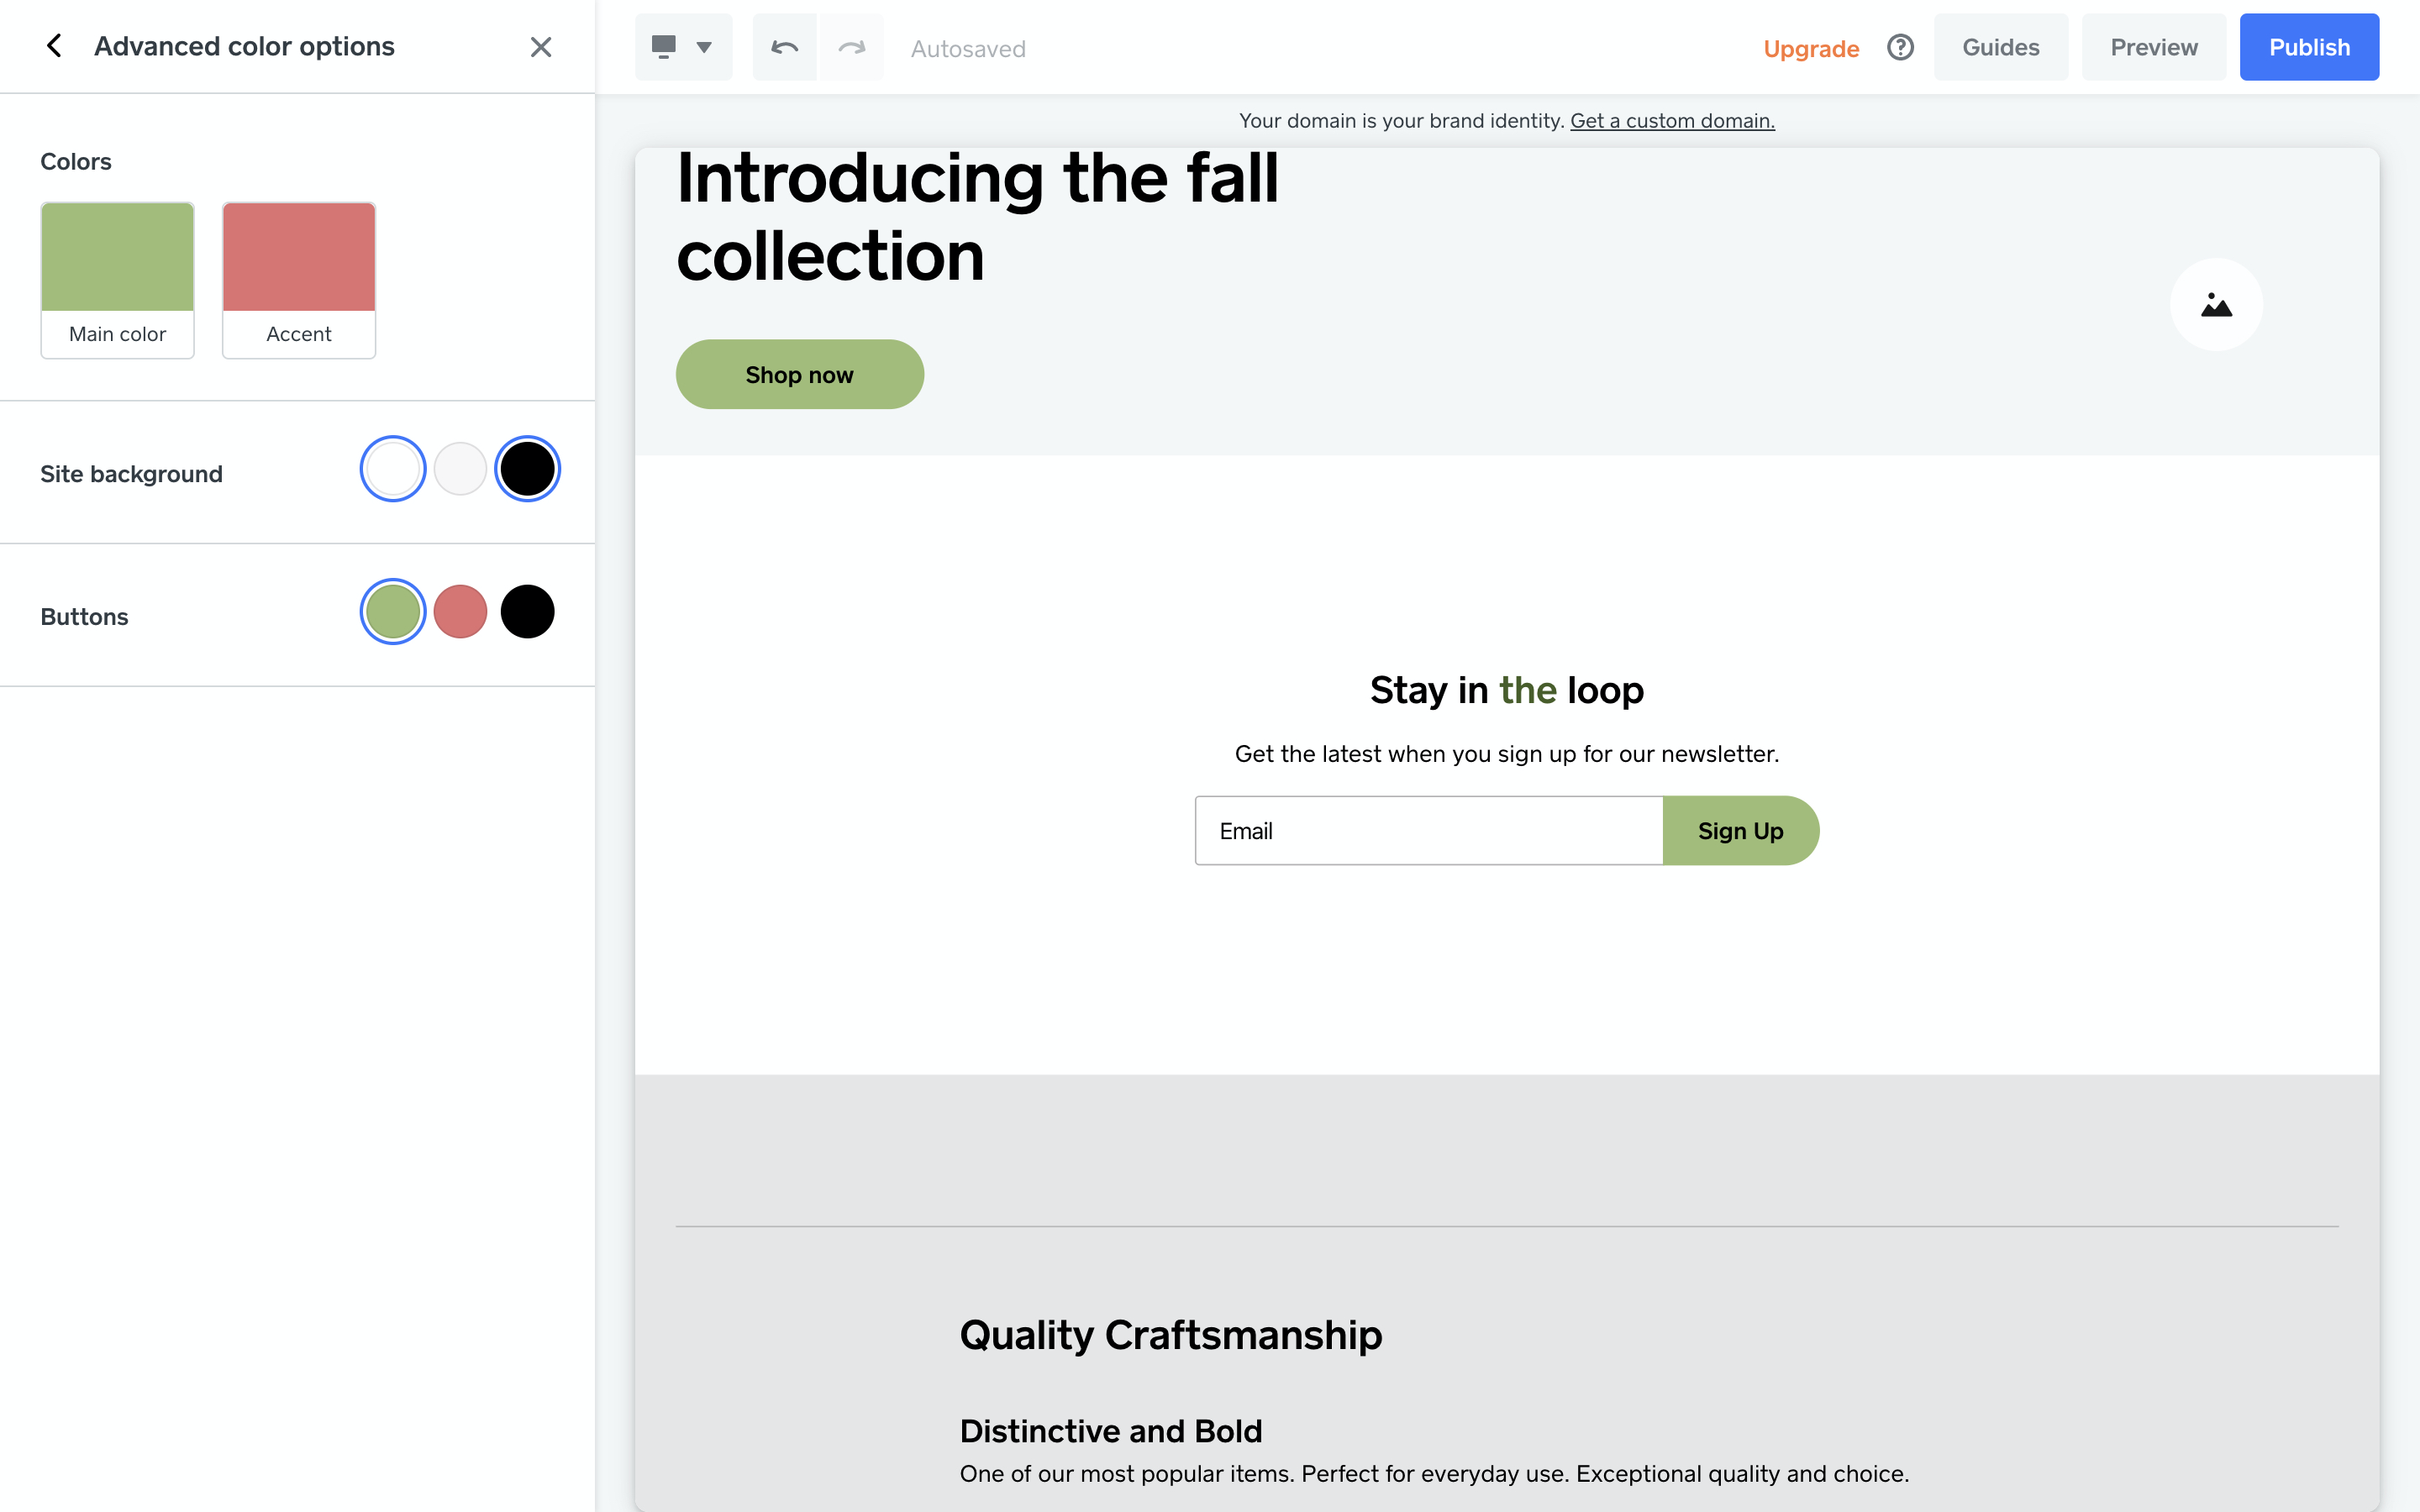
Task: Click the Upgrade link
Action: point(1810,48)
